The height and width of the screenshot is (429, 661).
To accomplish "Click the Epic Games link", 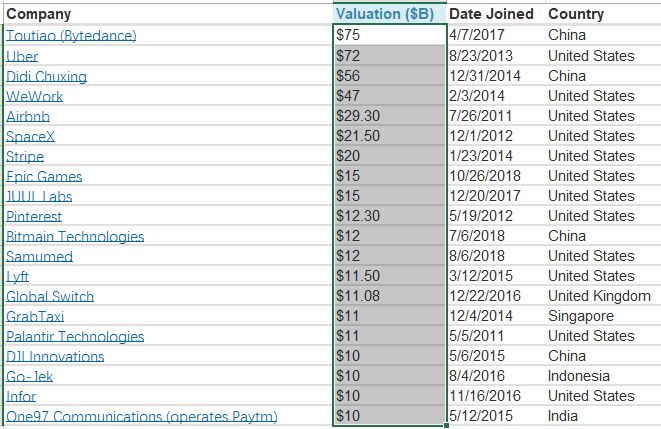I will (44, 176).
